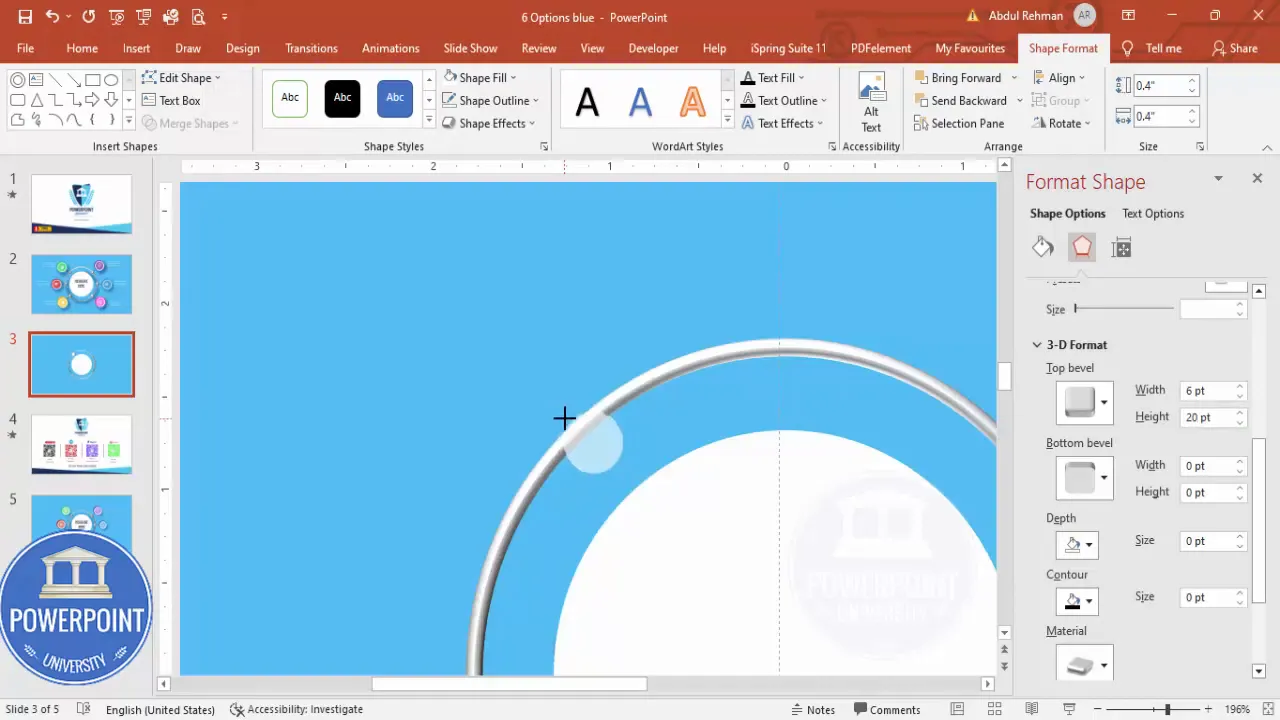Screen dimensions: 1280x720
Task: Switch to Text Options tab
Action: 1152,213
